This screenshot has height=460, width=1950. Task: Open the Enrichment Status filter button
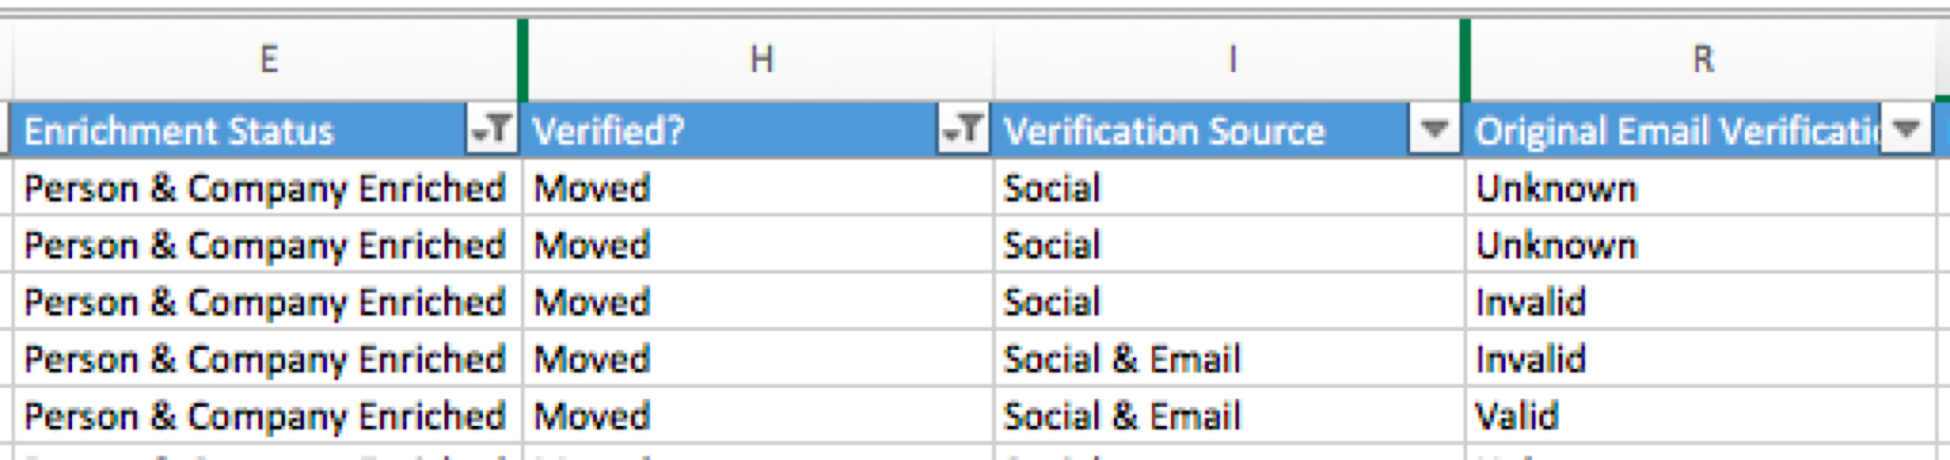(x=491, y=130)
